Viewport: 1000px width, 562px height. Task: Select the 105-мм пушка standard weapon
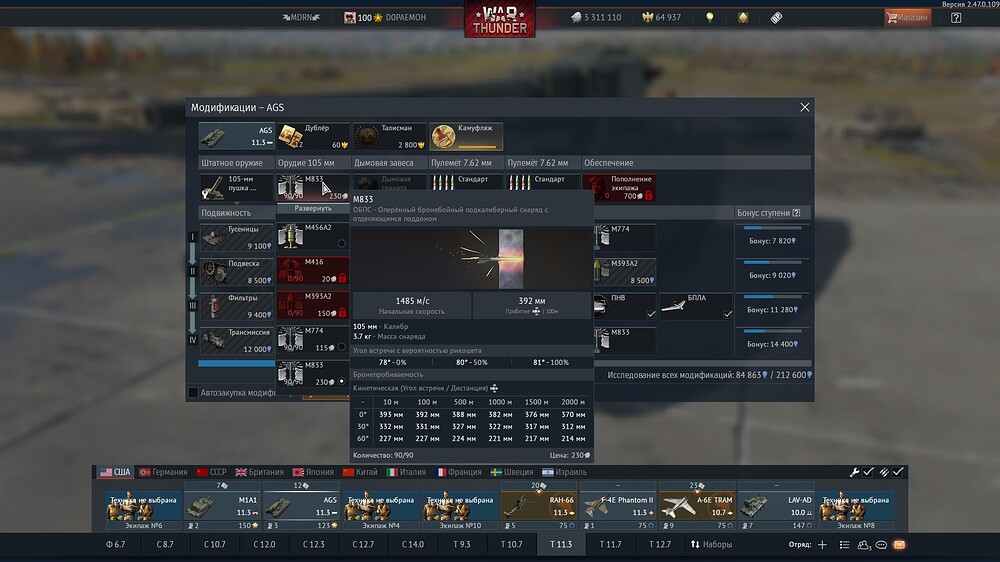point(237,188)
